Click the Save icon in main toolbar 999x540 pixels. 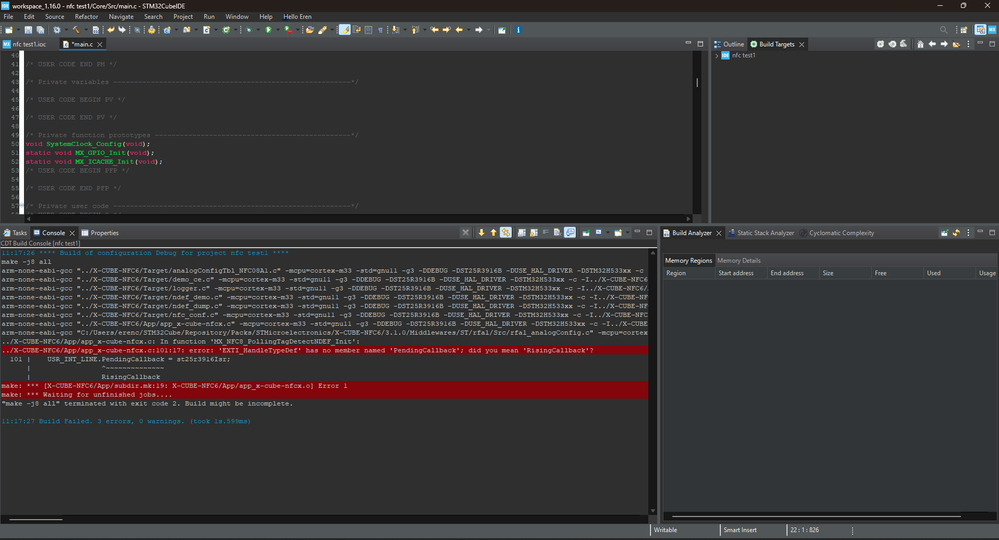28,30
